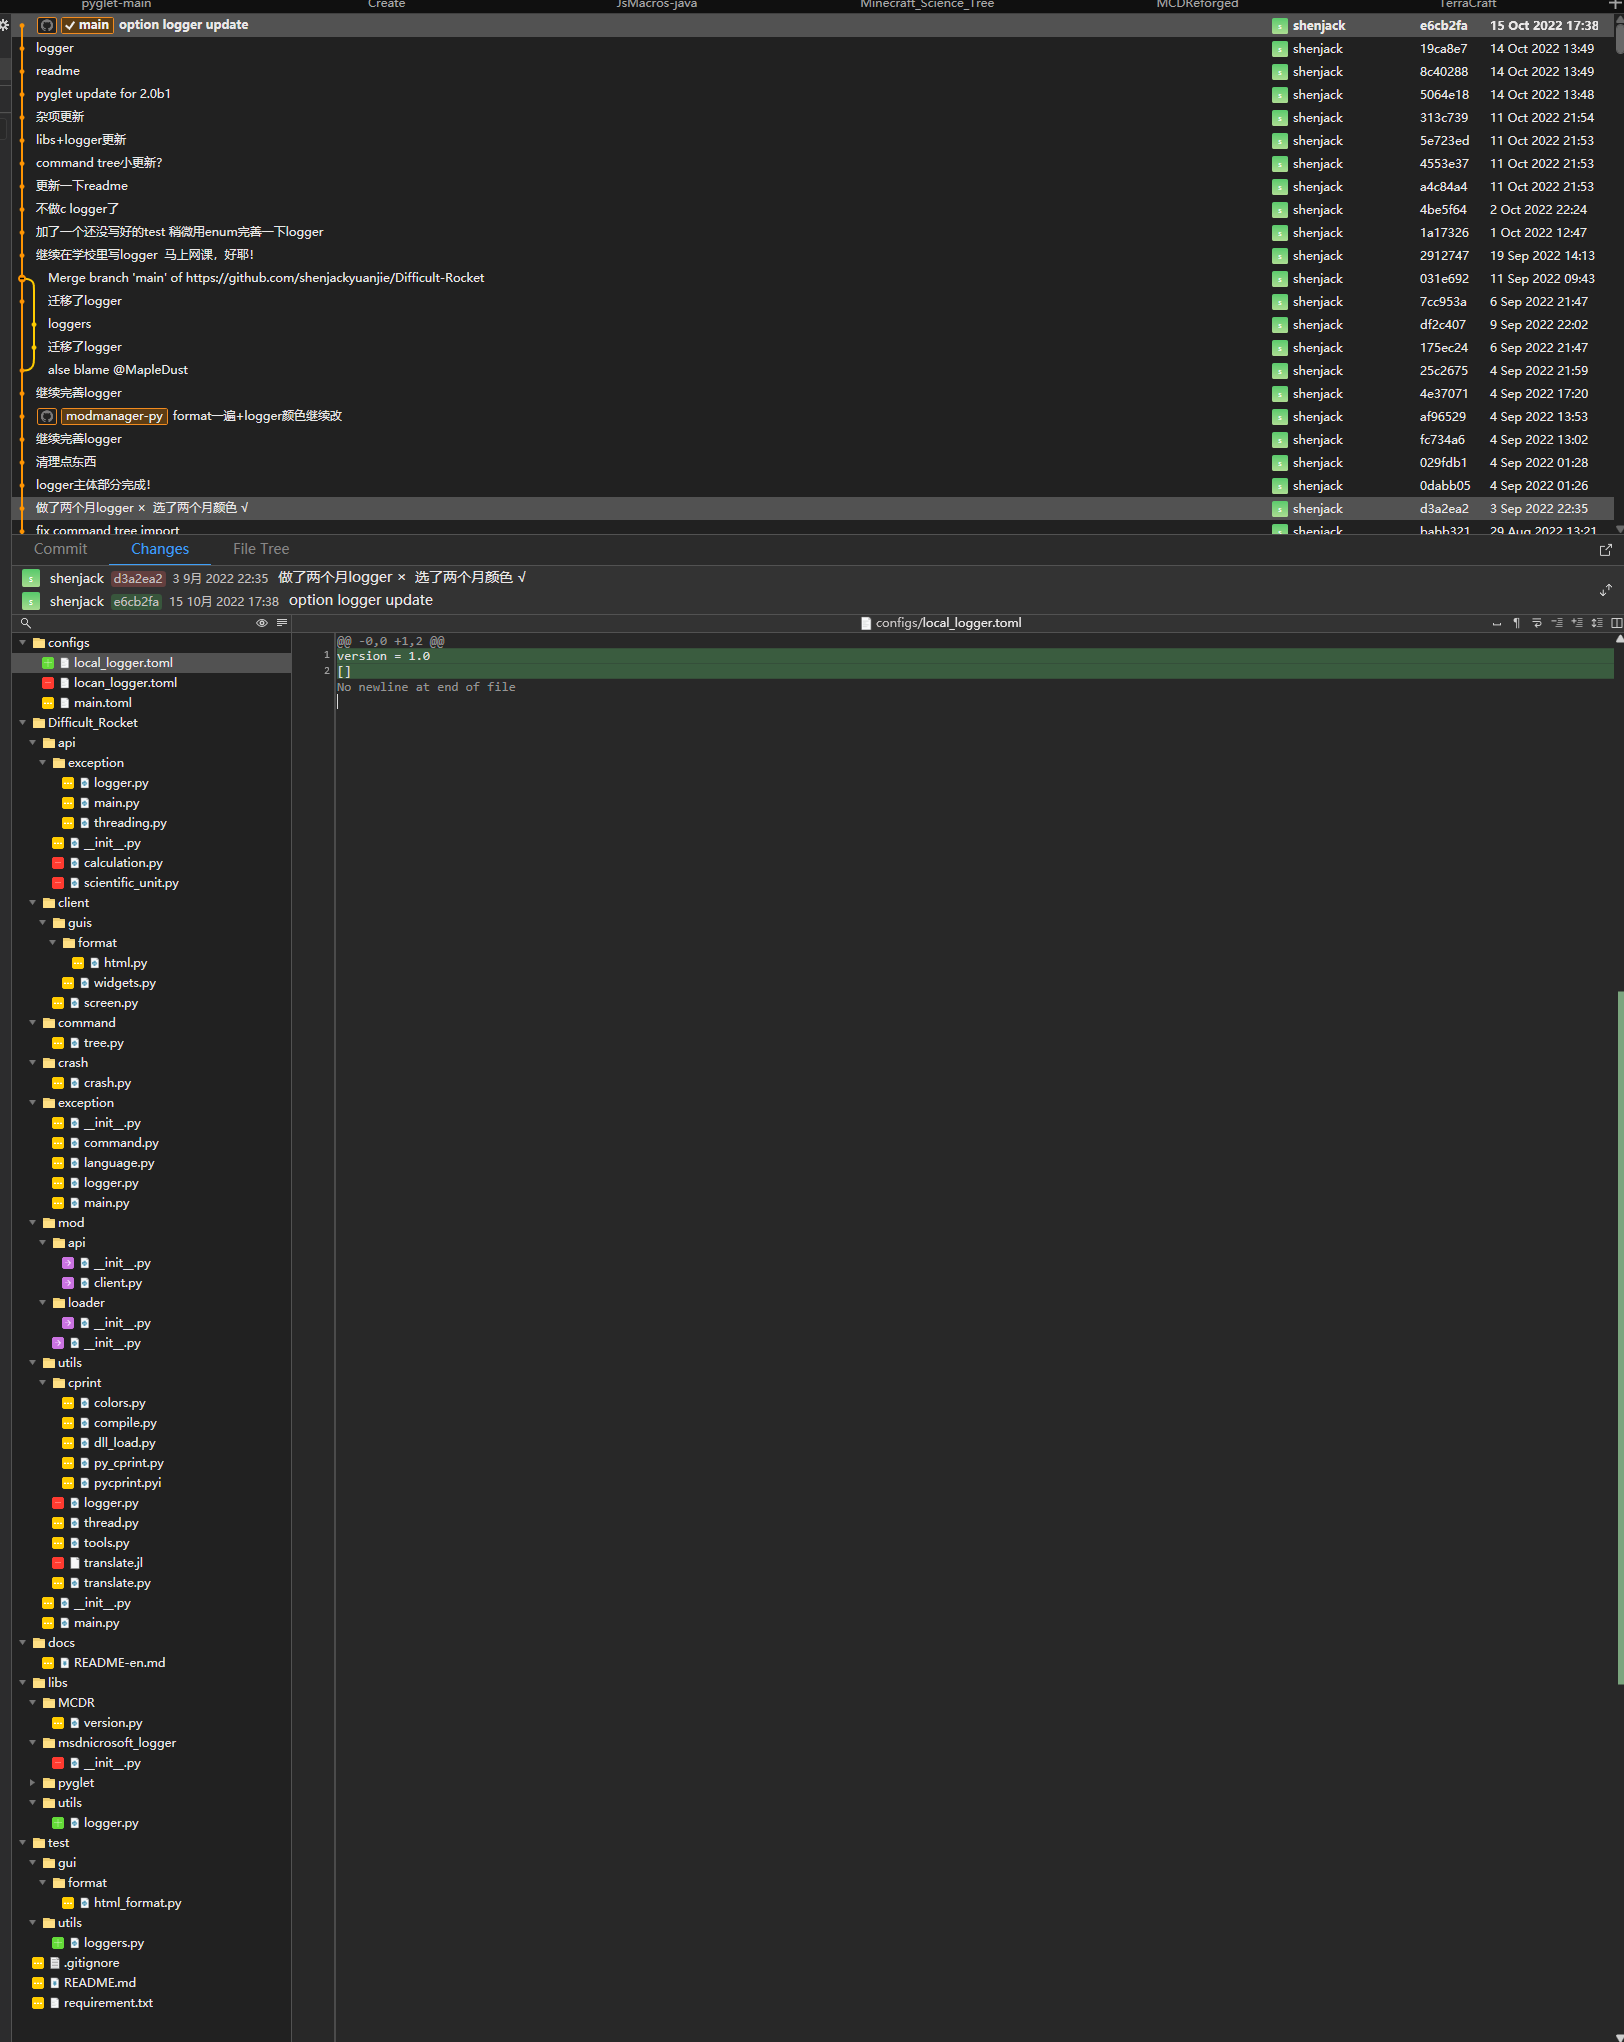Click red deleted-status icon of locan_logger.toml
This screenshot has height=2042, width=1624.
point(48,683)
